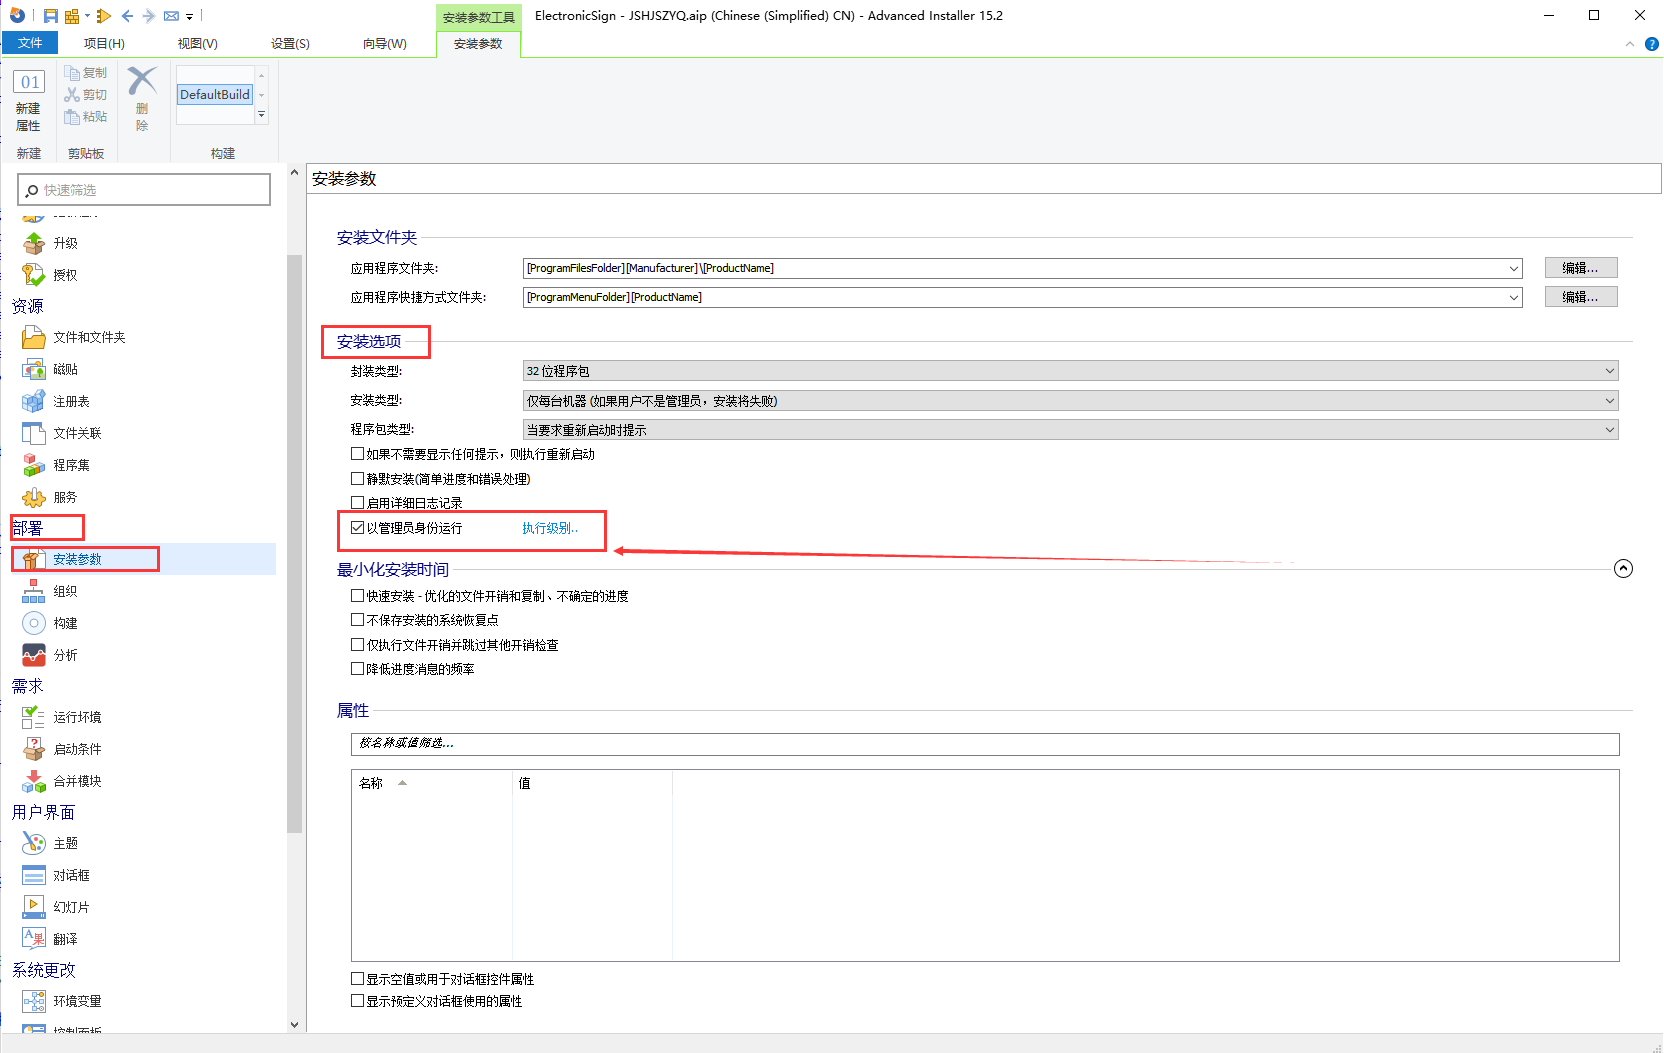Viewport: 1664px width, 1053px height.
Task: Click the 快速筛选 (quick filter) search box
Action: (144, 190)
